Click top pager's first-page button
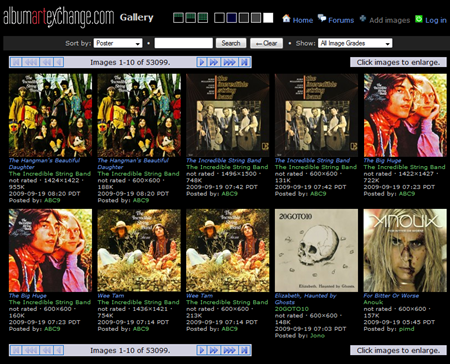This screenshot has width=450, height=364. click(x=16, y=62)
